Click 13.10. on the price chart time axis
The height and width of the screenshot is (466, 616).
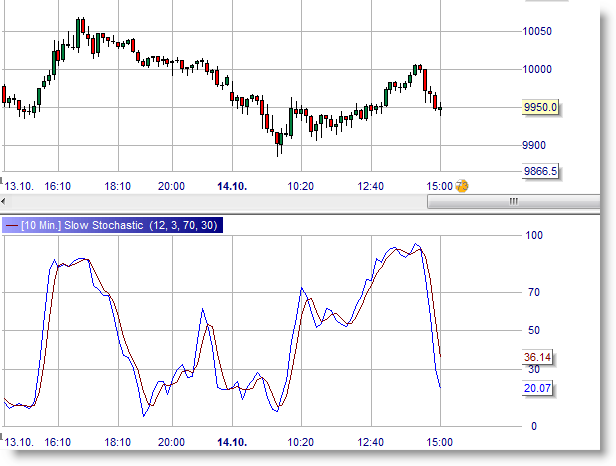coord(19,186)
